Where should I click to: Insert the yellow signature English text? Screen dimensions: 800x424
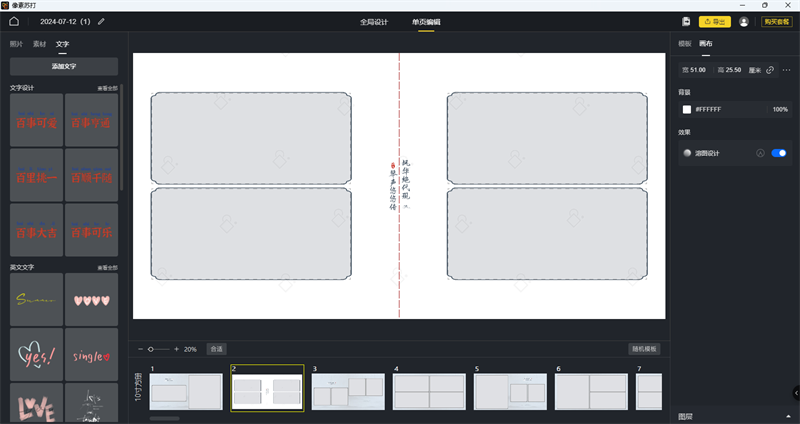pos(36,300)
